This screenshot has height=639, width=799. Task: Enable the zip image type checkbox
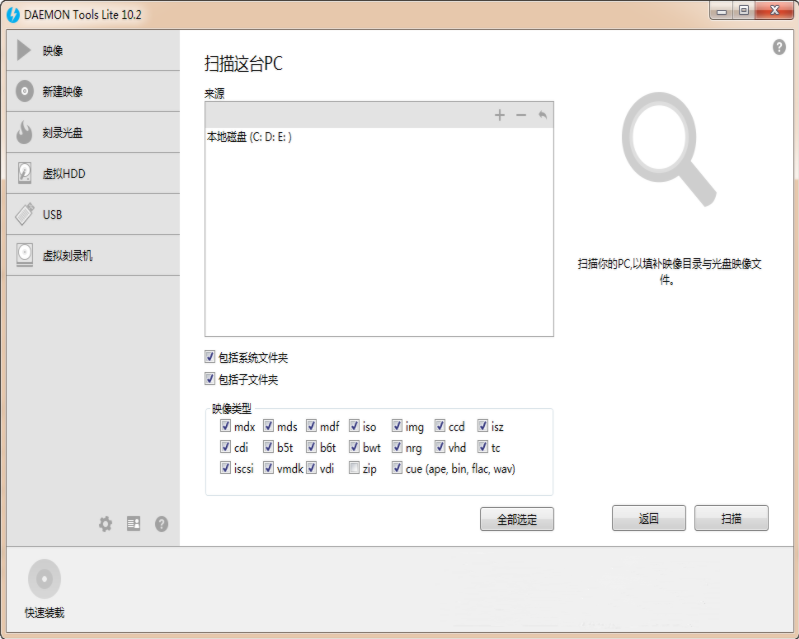click(354, 468)
